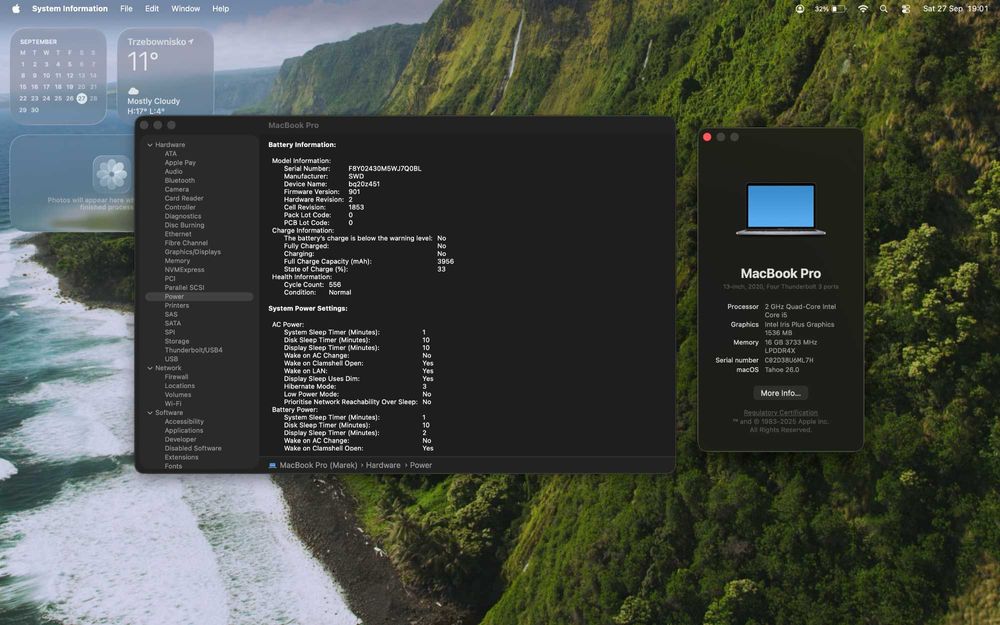Select Thunderbolt/USB4 in the sidebar
The width and height of the screenshot is (1000, 625).
[x=193, y=350]
